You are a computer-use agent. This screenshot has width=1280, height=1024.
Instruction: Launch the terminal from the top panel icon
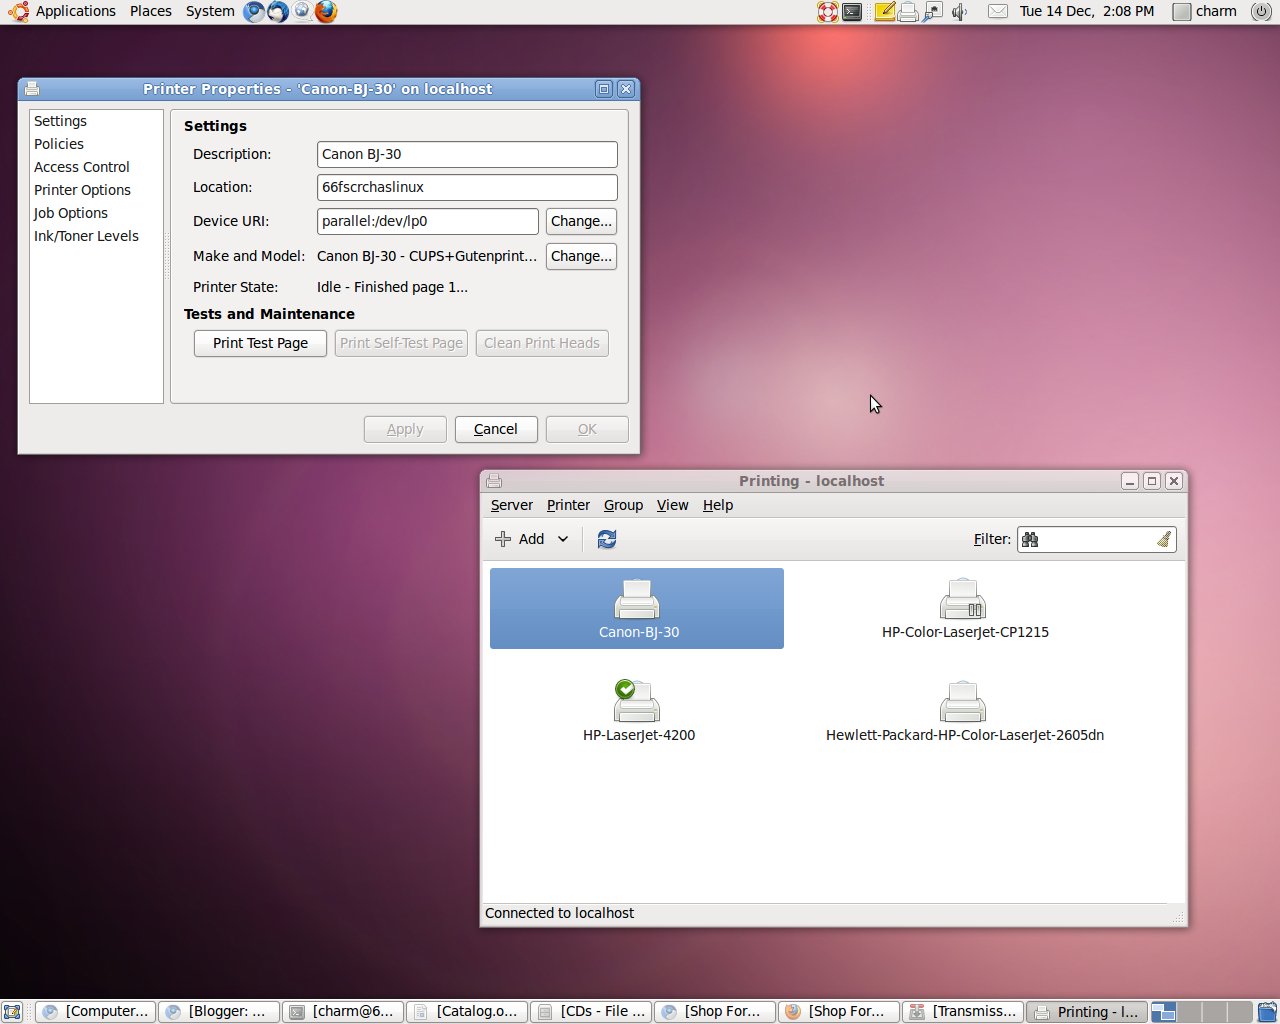[853, 12]
